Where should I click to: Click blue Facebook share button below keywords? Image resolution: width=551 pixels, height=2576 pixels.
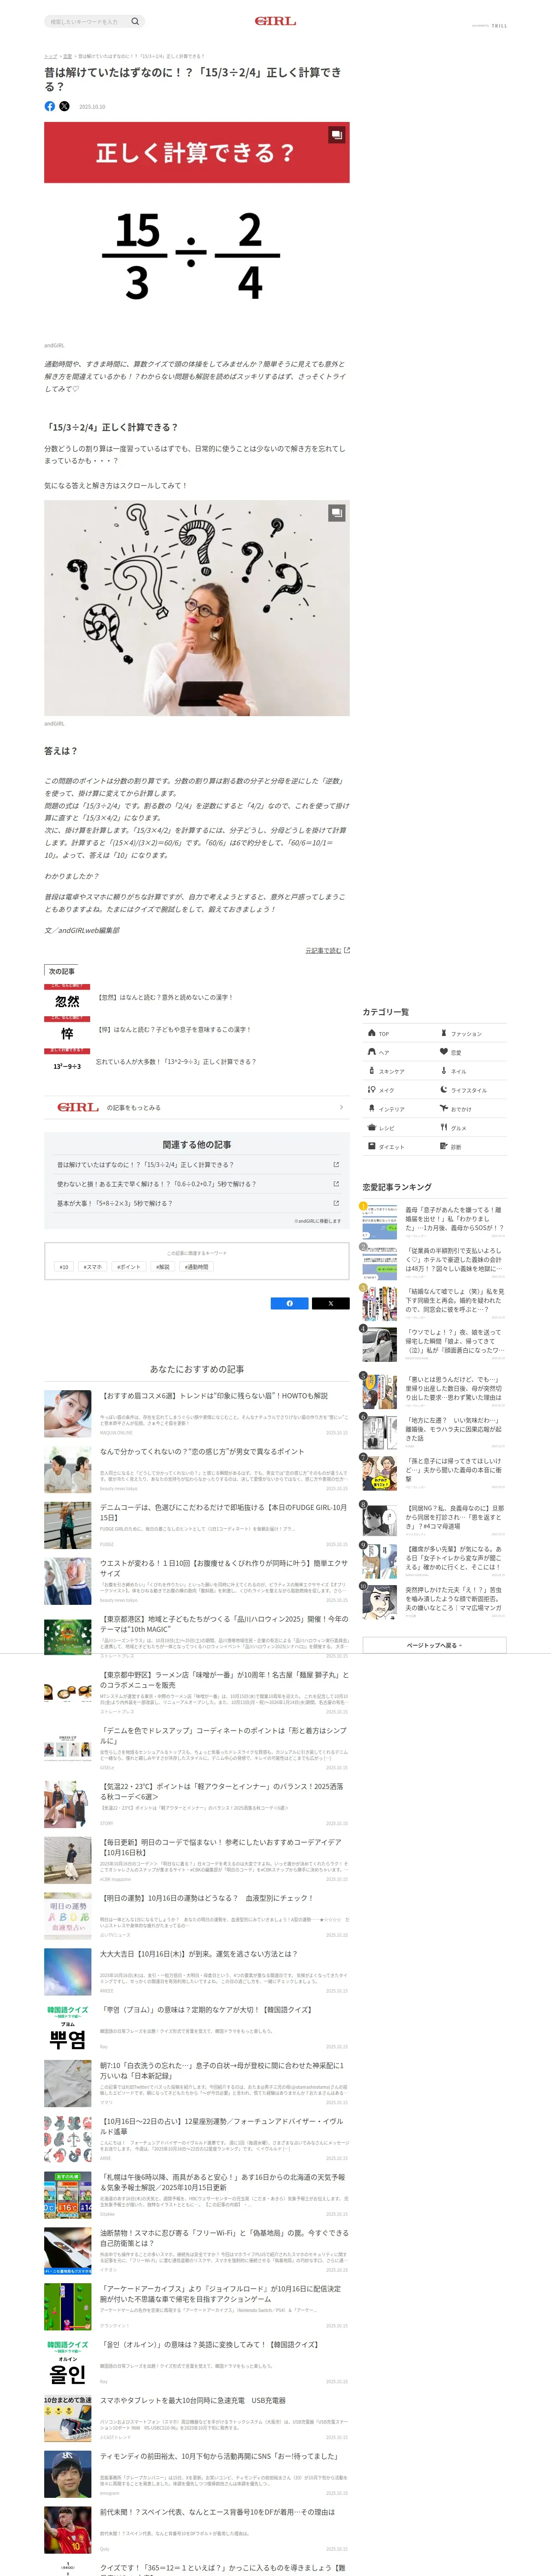click(x=290, y=1303)
